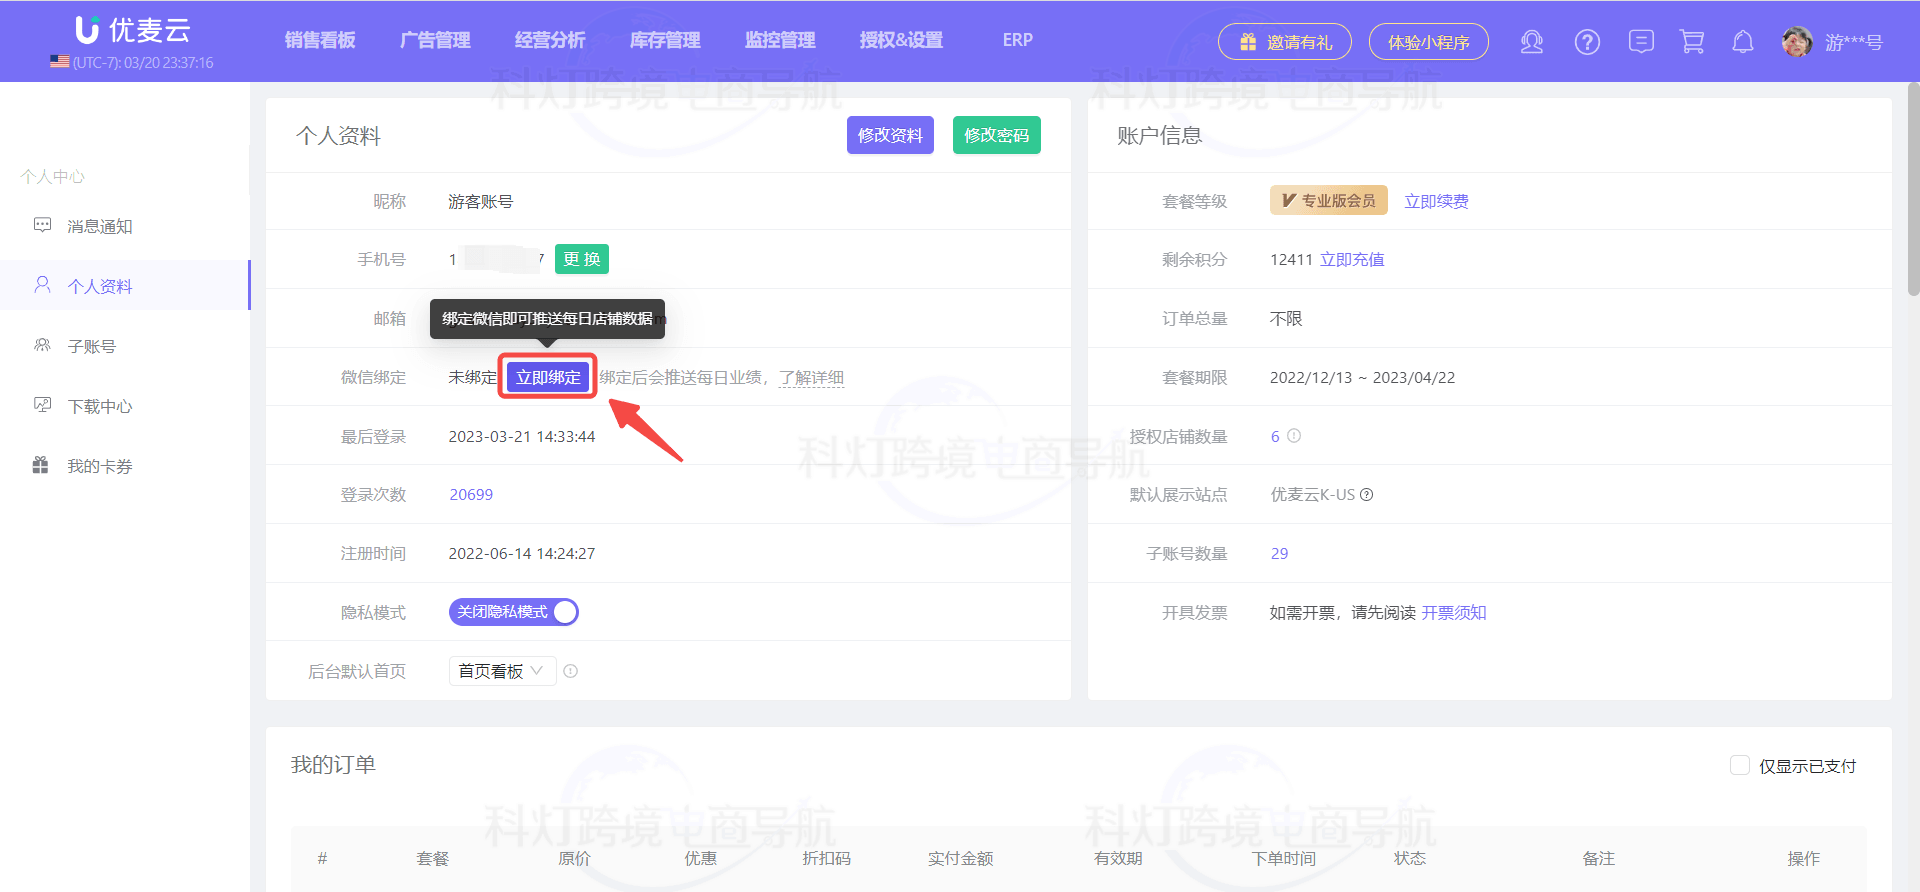Open the shopping cart icon
Image resolution: width=1920 pixels, height=892 pixels.
(x=1692, y=41)
